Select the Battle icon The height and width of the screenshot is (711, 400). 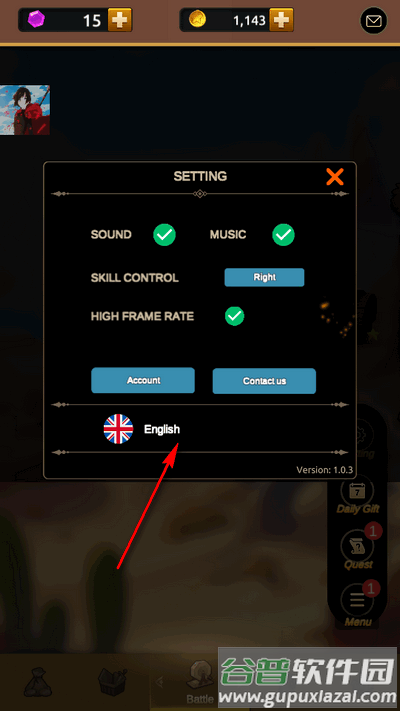[x=200, y=682]
